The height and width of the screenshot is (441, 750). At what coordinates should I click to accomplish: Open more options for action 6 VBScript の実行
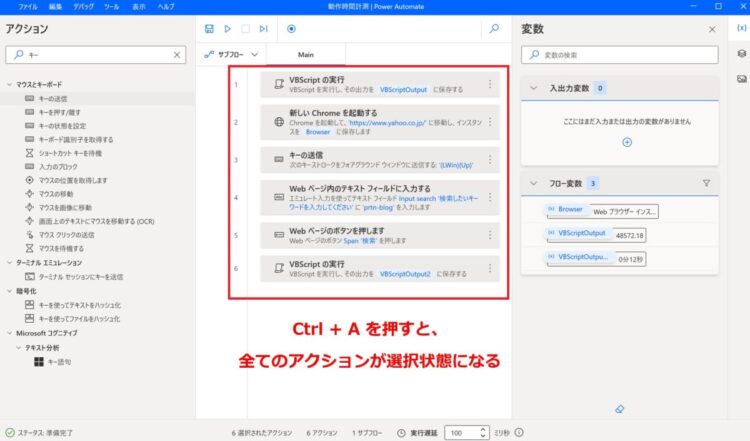click(490, 268)
